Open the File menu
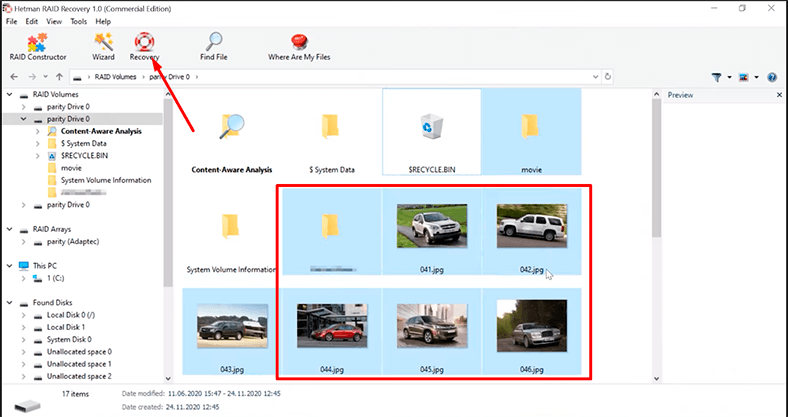Viewport: 788px width, 417px height. click(x=11, y=22)
